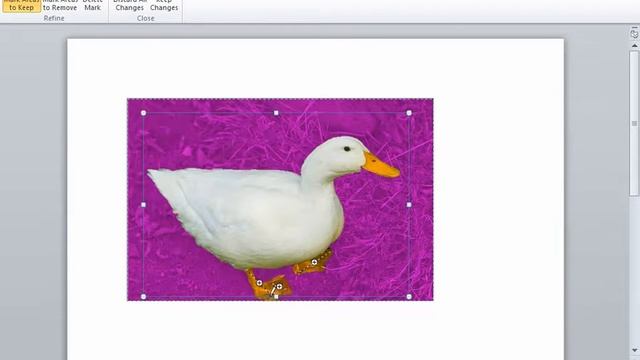Click the left-middle marquee handle
This screenshot has width=640, height=360.
[x=143, y=204]
